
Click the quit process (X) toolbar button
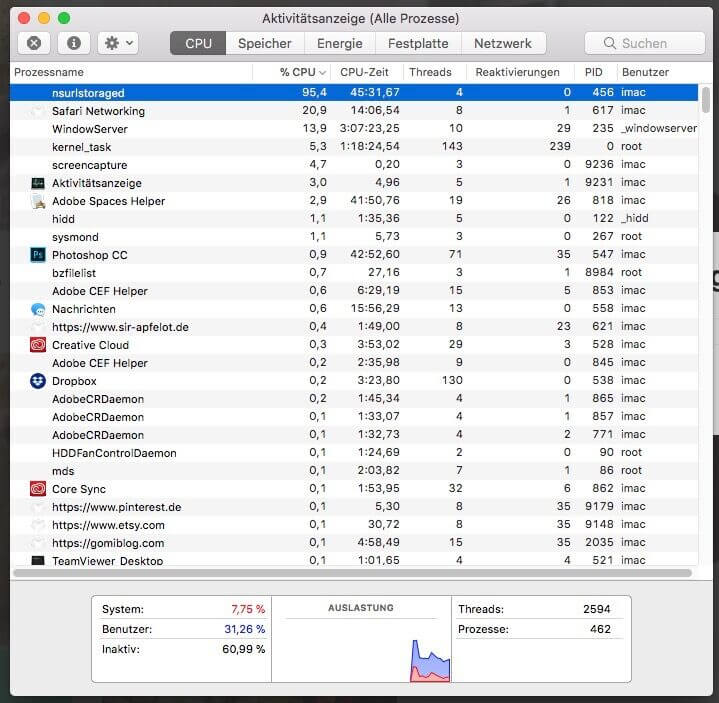click(33, 43)
